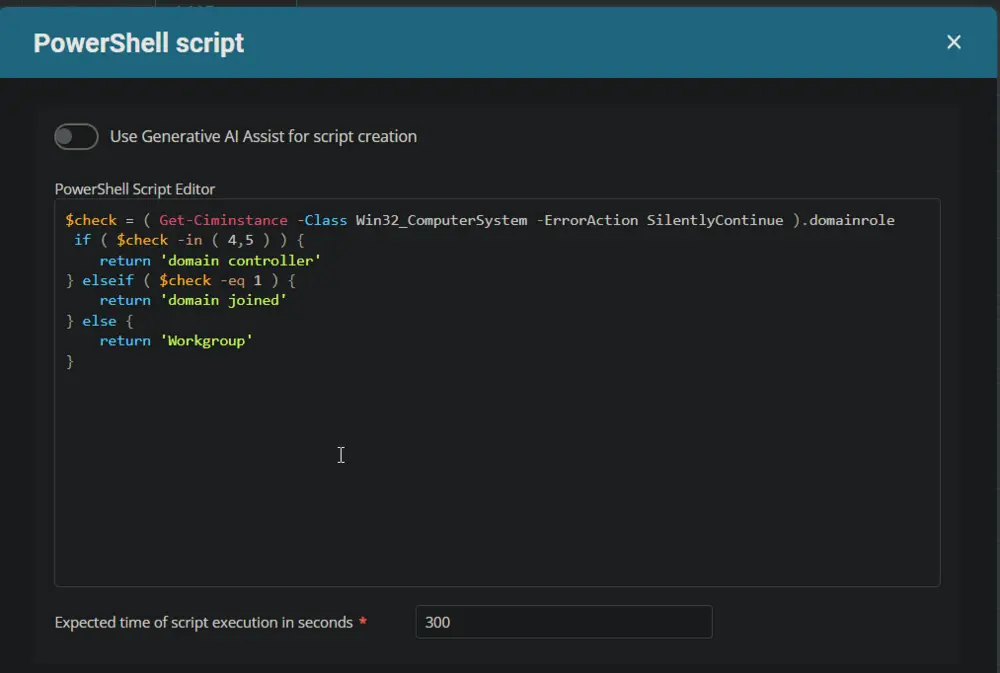1000x673 pixels.
Task: Click the 'elseif' keyword
Action: 108,280
